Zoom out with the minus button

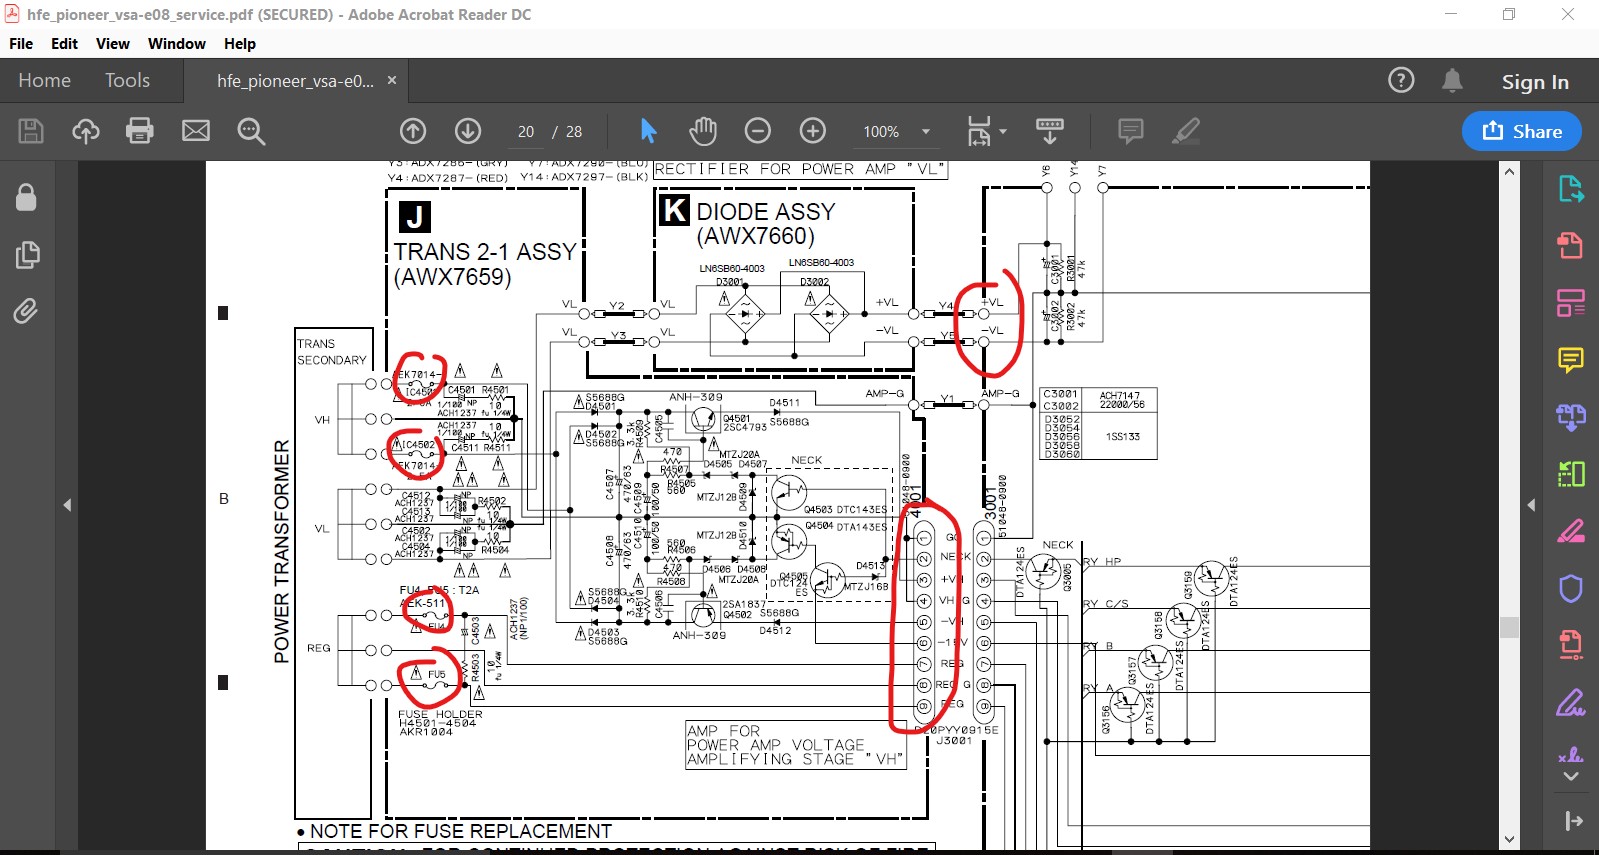(758, 131)
